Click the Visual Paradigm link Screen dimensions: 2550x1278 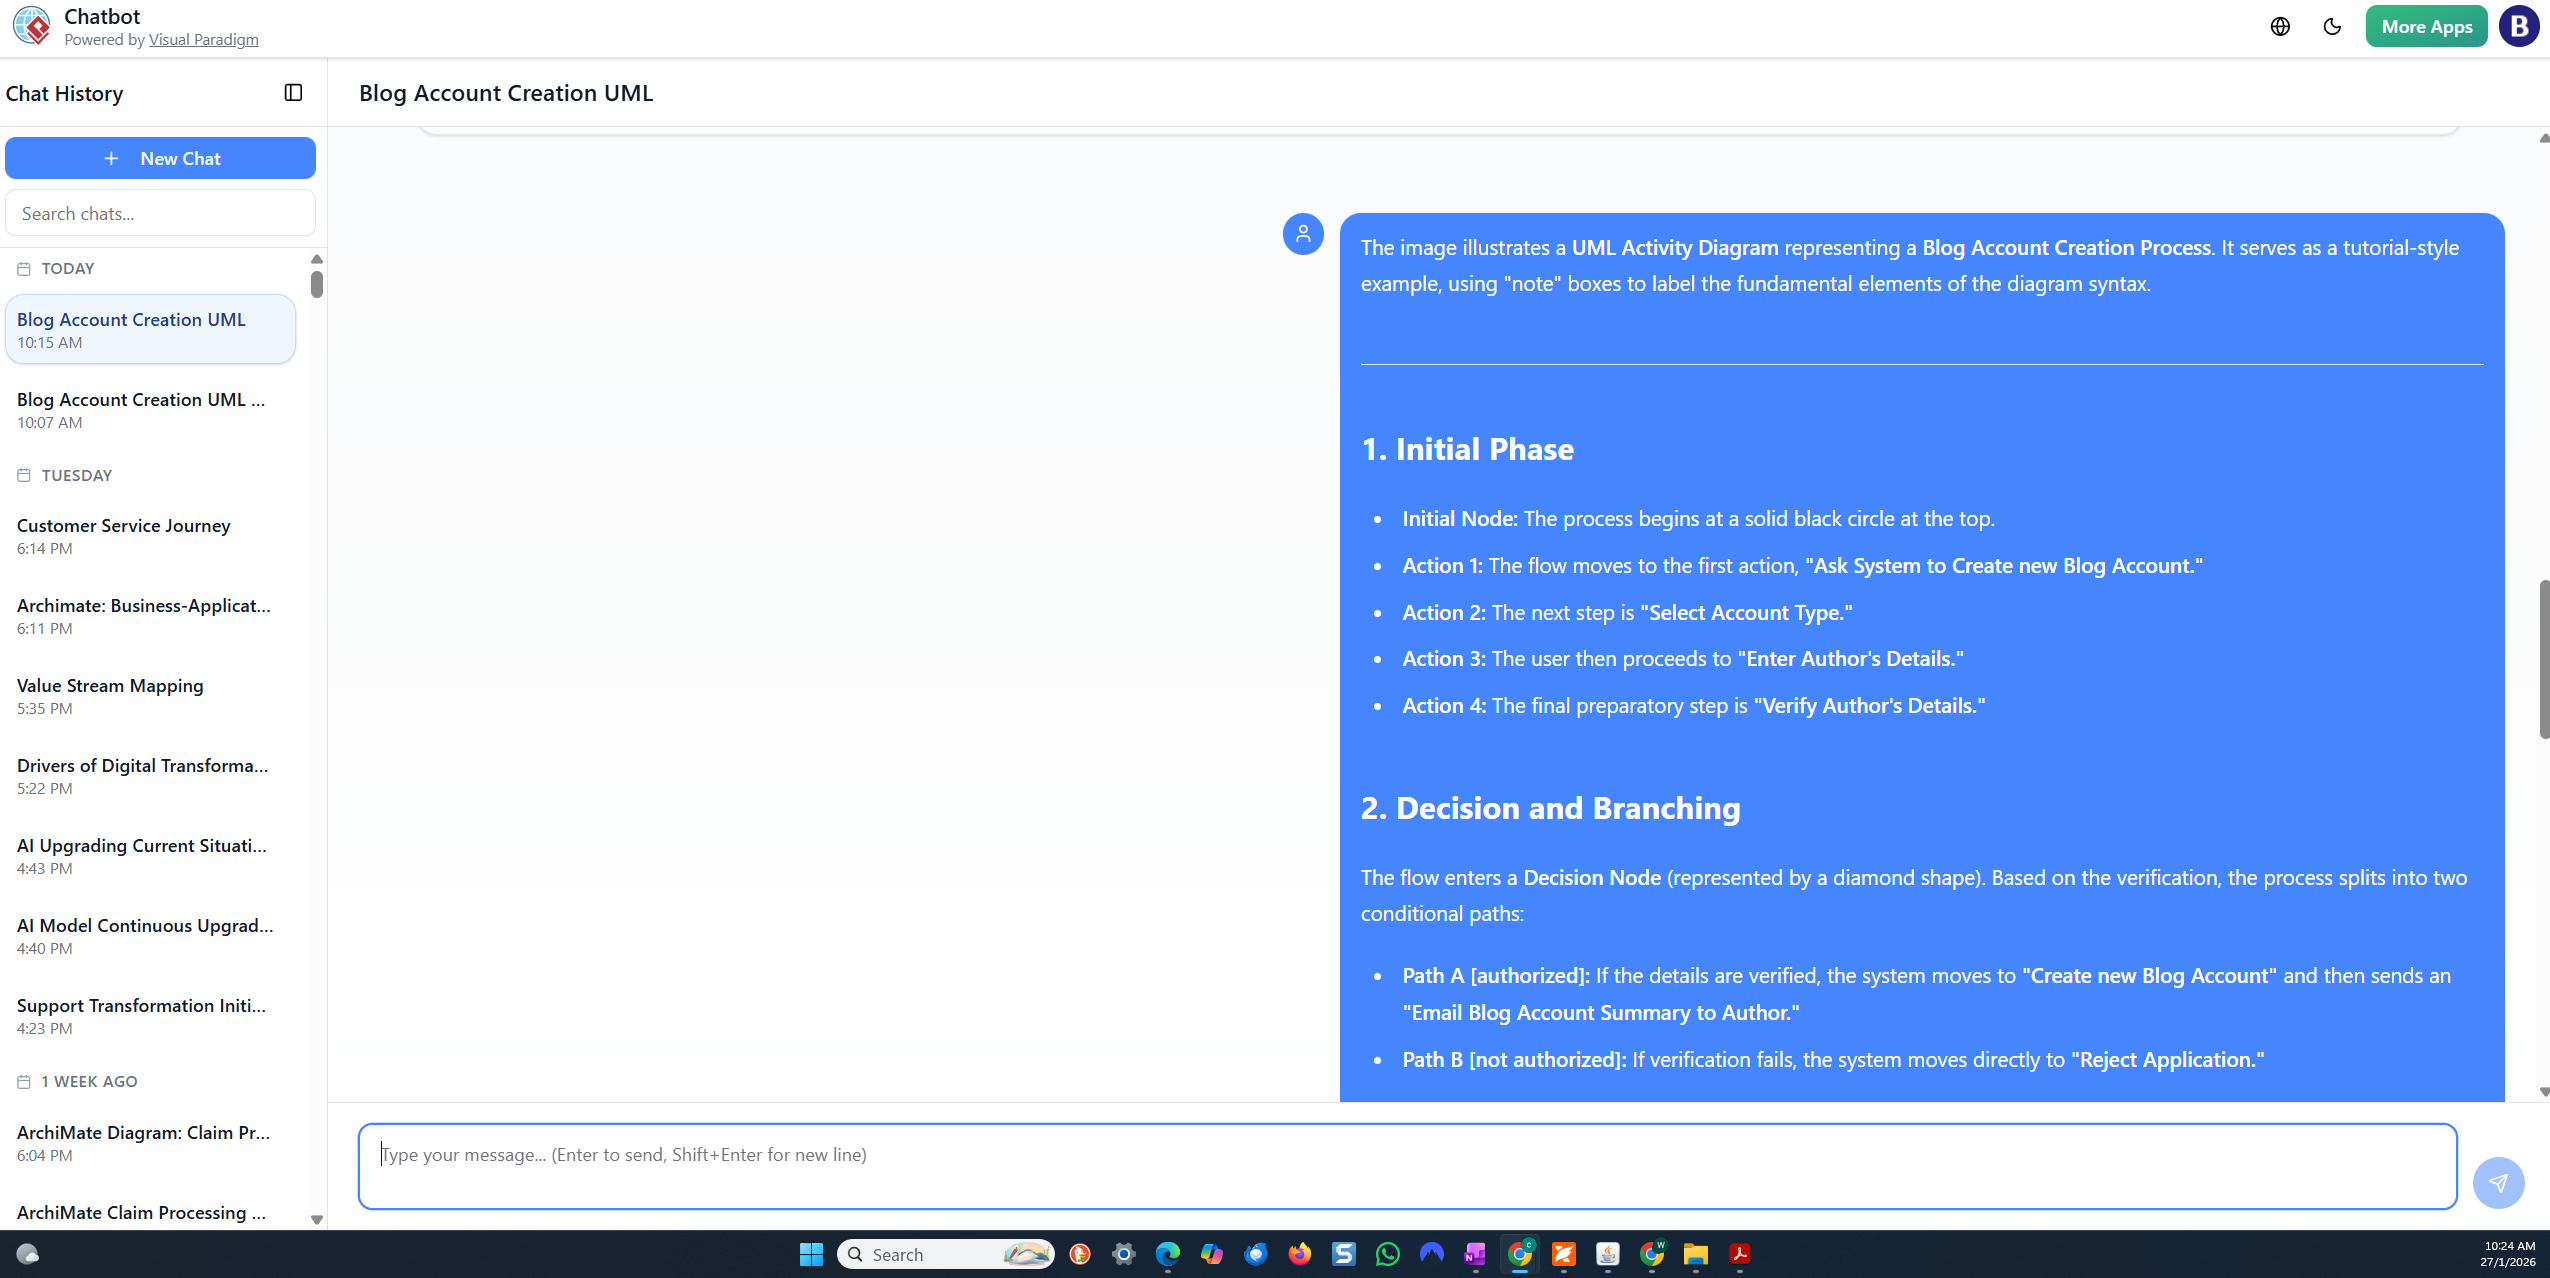point(203,39)
